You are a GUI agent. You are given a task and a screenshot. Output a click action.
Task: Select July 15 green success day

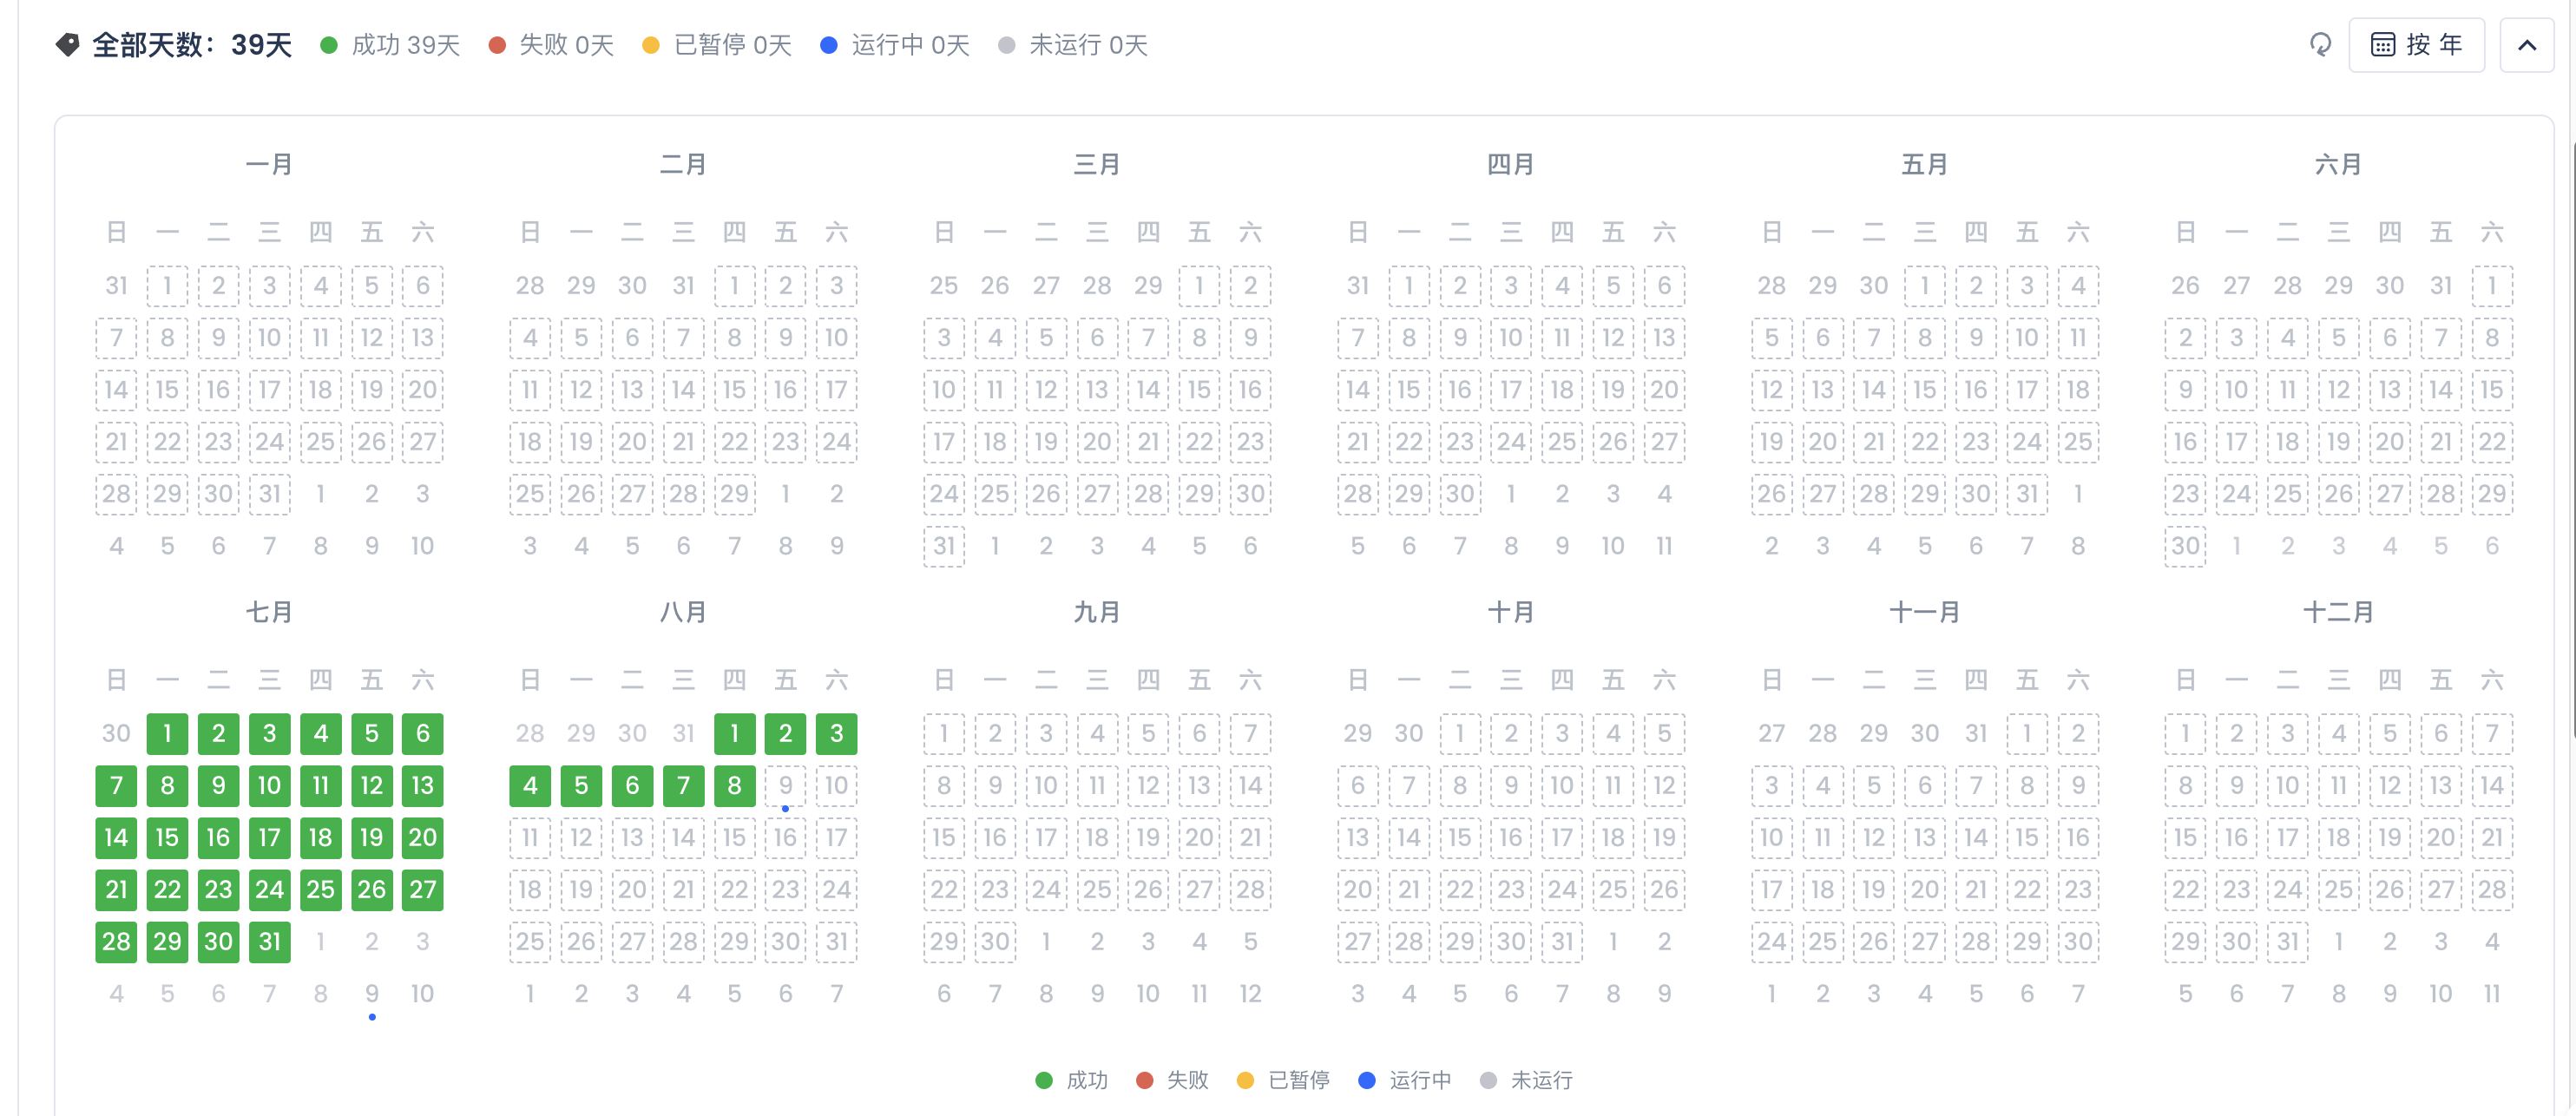(x=167, y=837)
